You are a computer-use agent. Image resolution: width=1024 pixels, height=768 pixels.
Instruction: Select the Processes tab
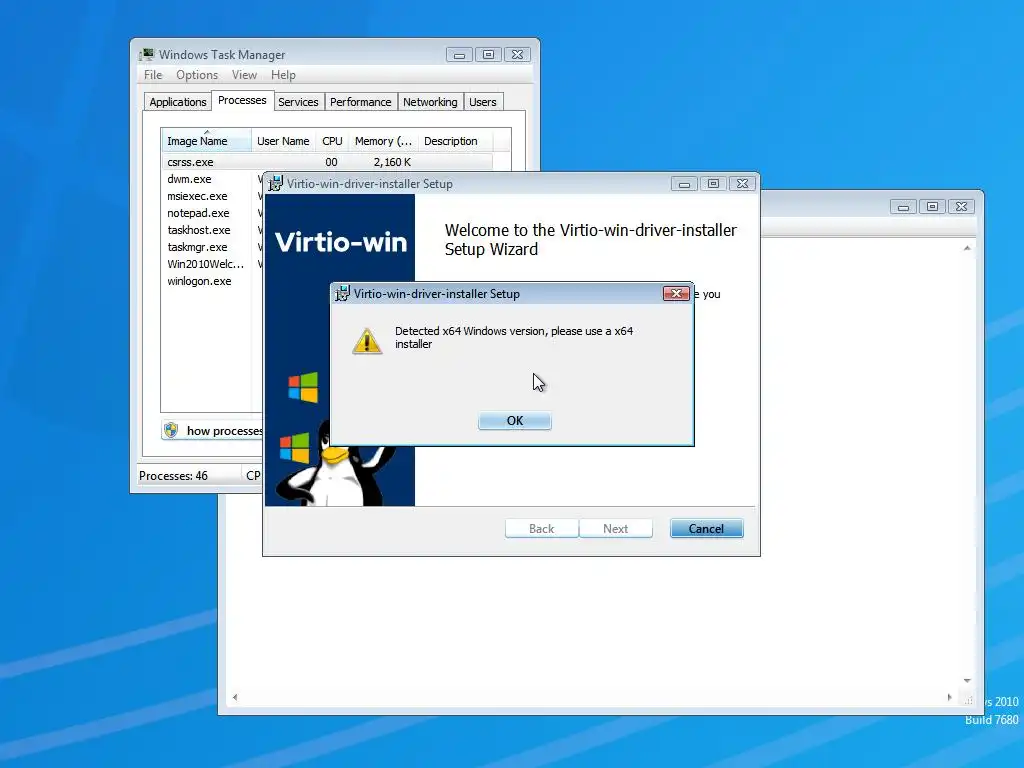[242, 101]
